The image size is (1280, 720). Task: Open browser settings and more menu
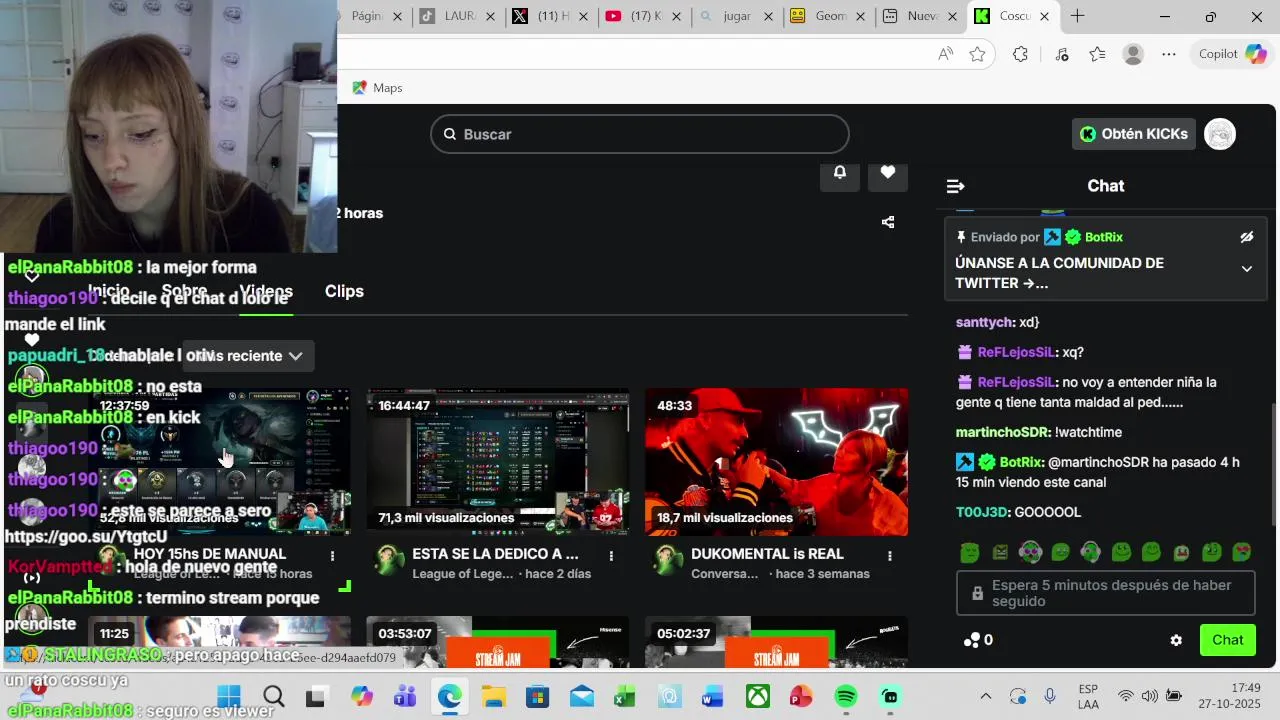click(1168, 54)
